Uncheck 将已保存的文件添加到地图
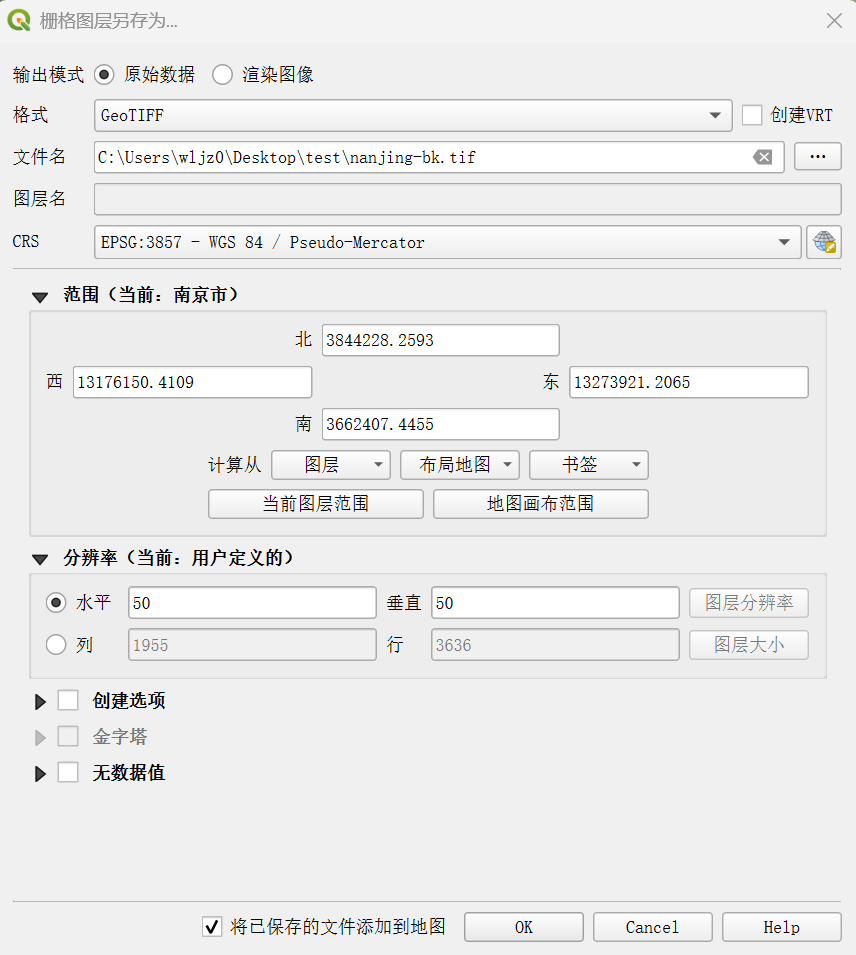The height and width of the screenshot is (955, 856). [212, 927]
